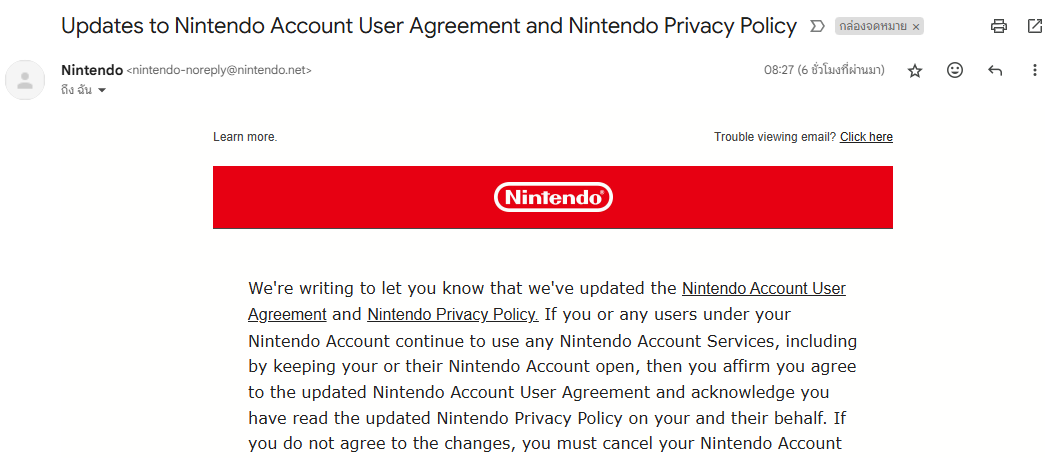
Task: Click the 08:27 timestamp of the message
Action: pos(824,70)
